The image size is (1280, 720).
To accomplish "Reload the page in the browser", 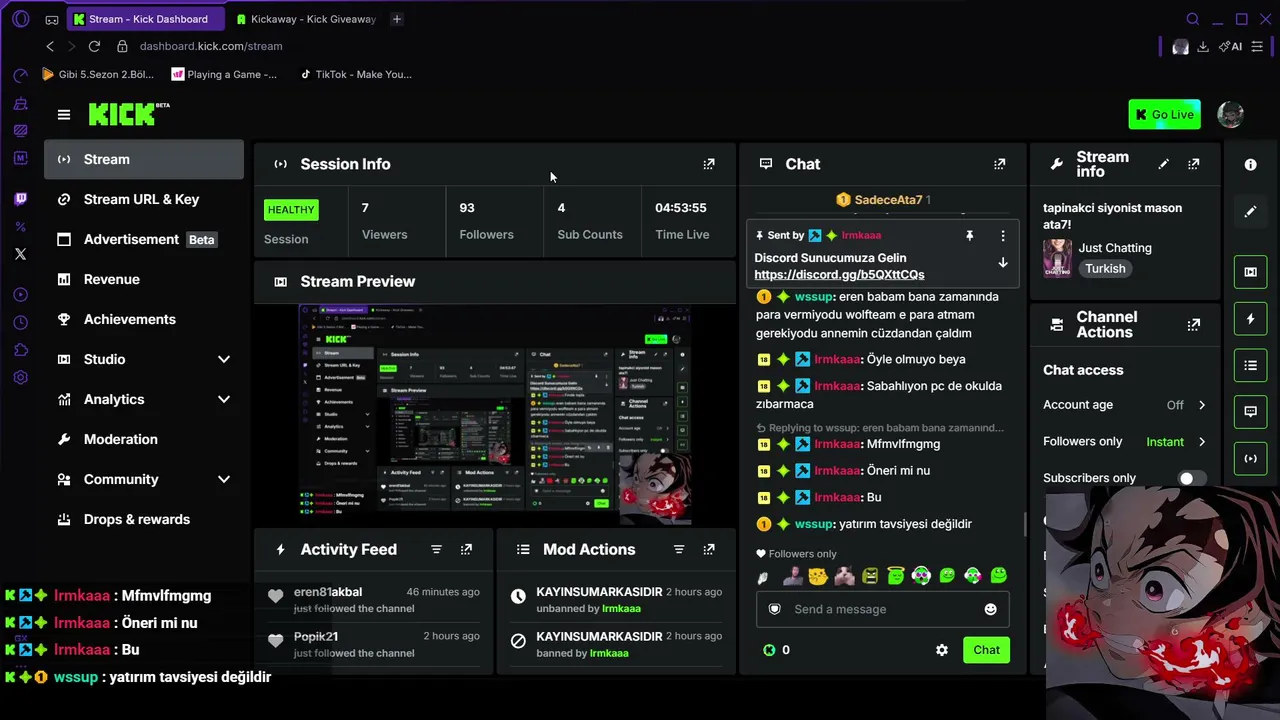I will [x=94, y=46].
